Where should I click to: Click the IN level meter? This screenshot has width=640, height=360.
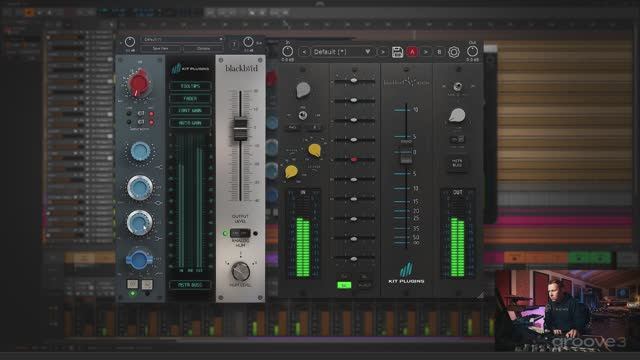[302, 234]
